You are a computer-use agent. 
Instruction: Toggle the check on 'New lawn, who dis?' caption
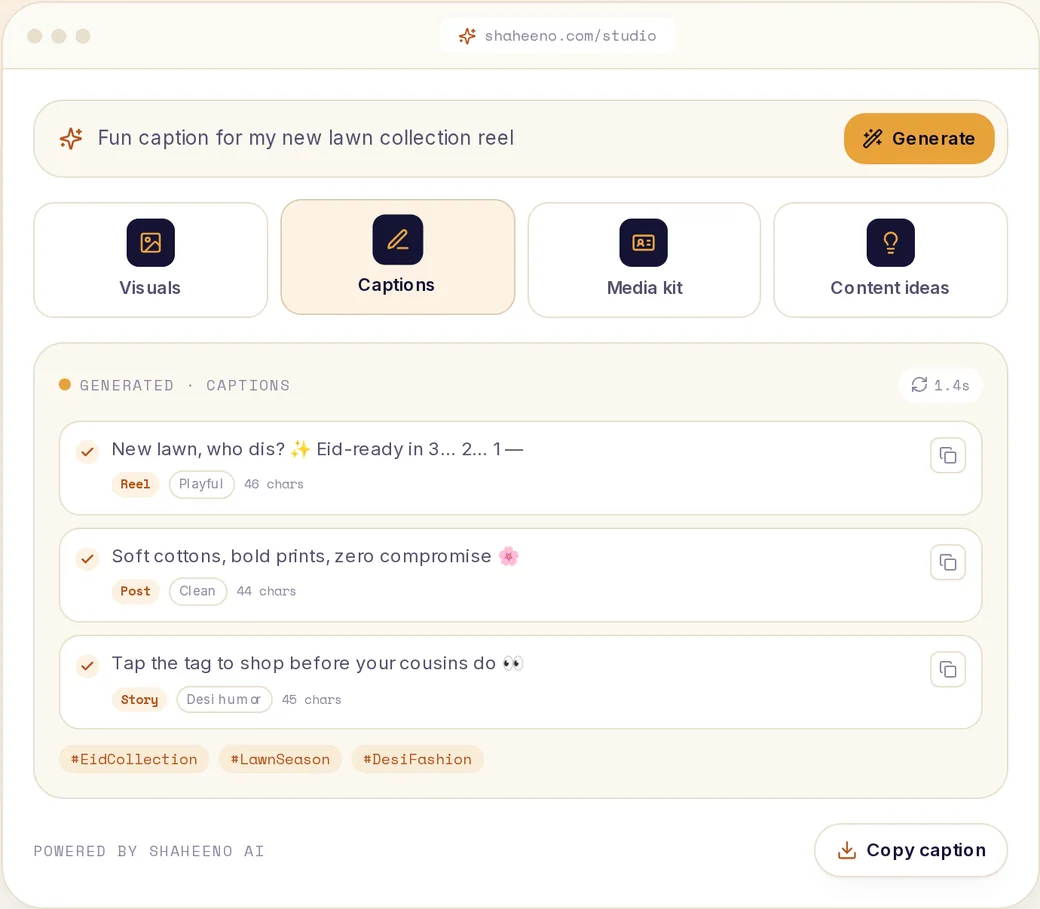[87, 452]
